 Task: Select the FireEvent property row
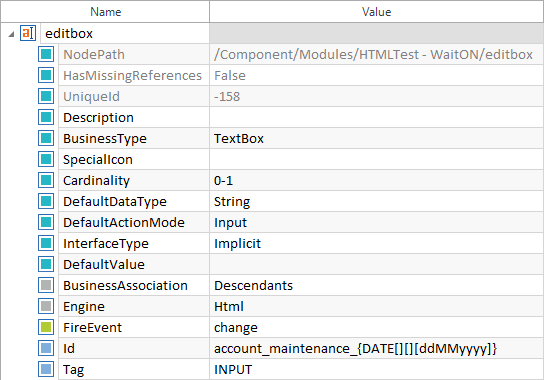301,327
